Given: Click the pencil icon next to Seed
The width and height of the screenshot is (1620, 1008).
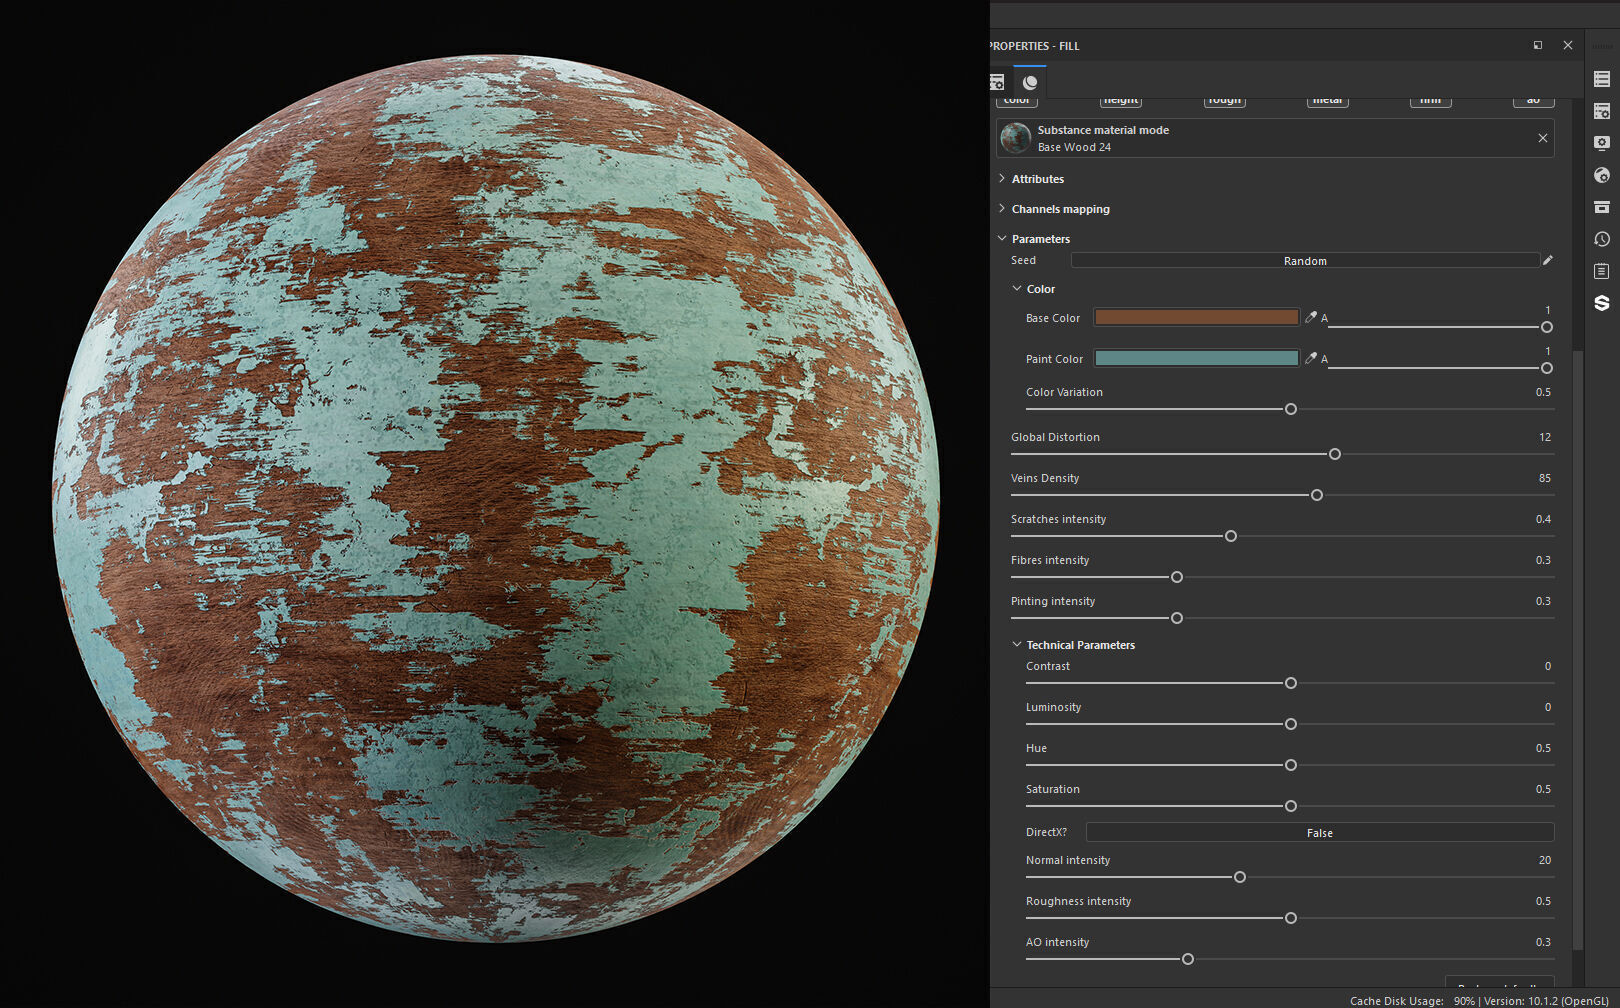Looking at the screenshot, I should pyautogui.click(x=1547, y=260).
